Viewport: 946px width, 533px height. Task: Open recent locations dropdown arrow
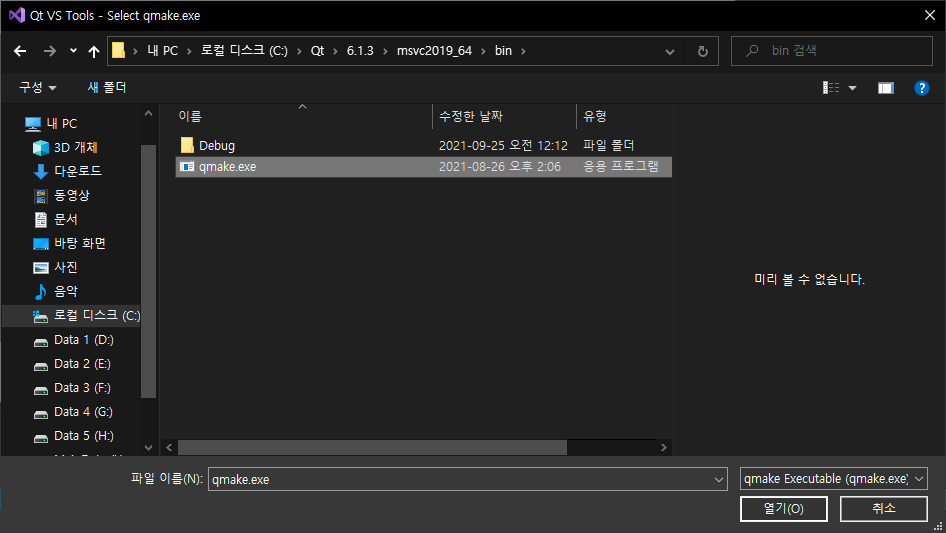73,51
